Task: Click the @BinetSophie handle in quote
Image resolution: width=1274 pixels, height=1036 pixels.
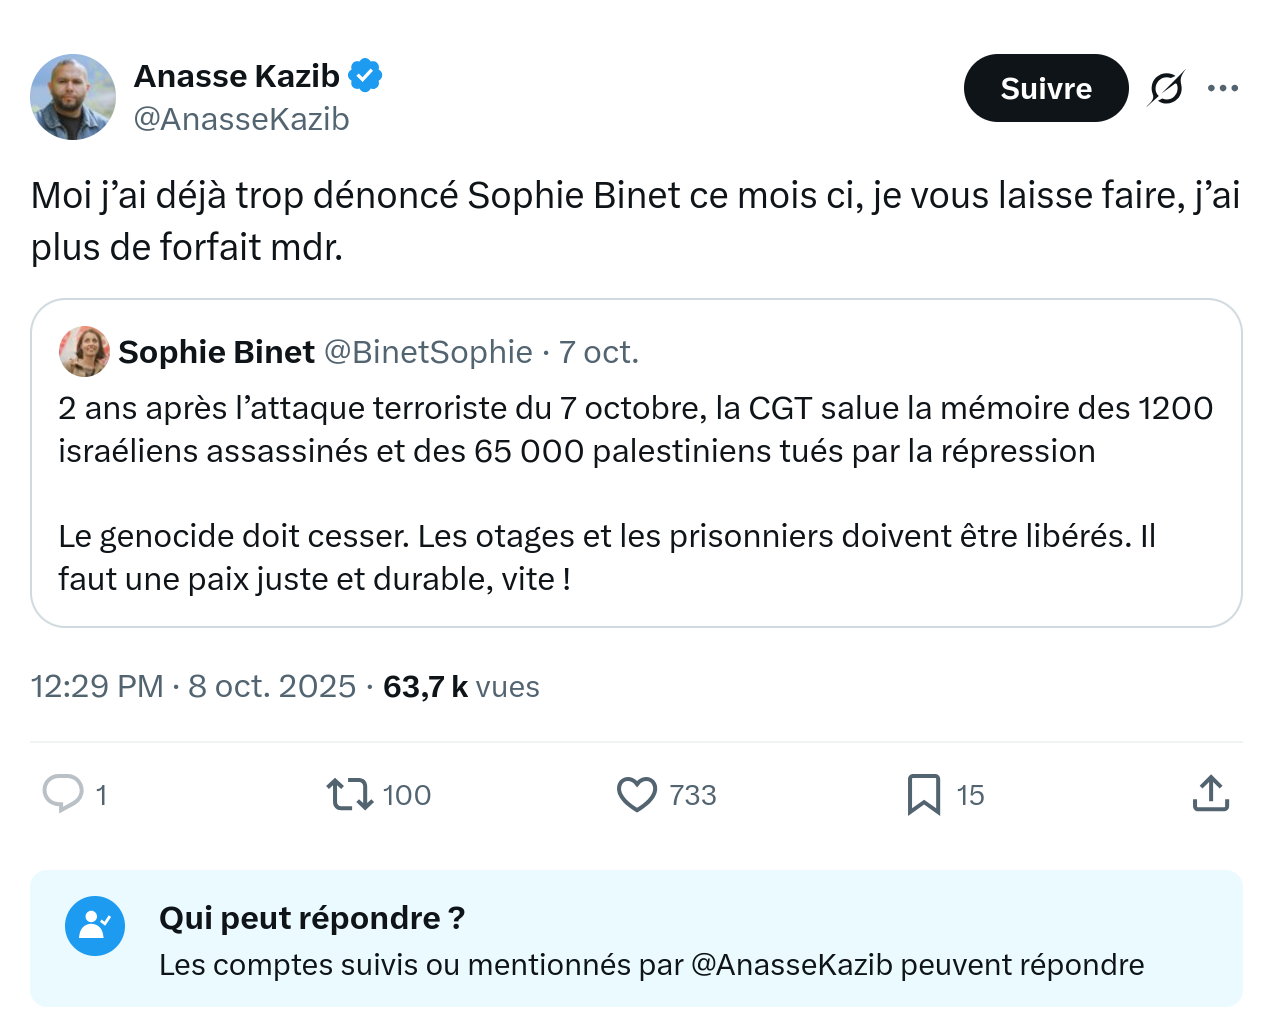Action: (x=428, y=352)
